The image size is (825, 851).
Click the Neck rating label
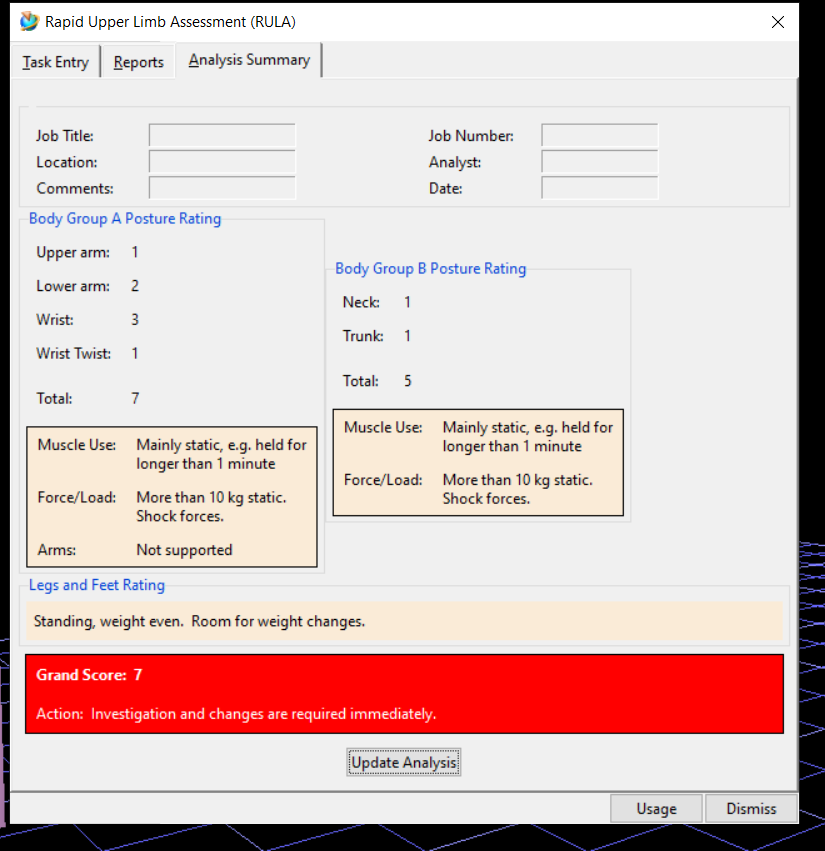point(361,302)
